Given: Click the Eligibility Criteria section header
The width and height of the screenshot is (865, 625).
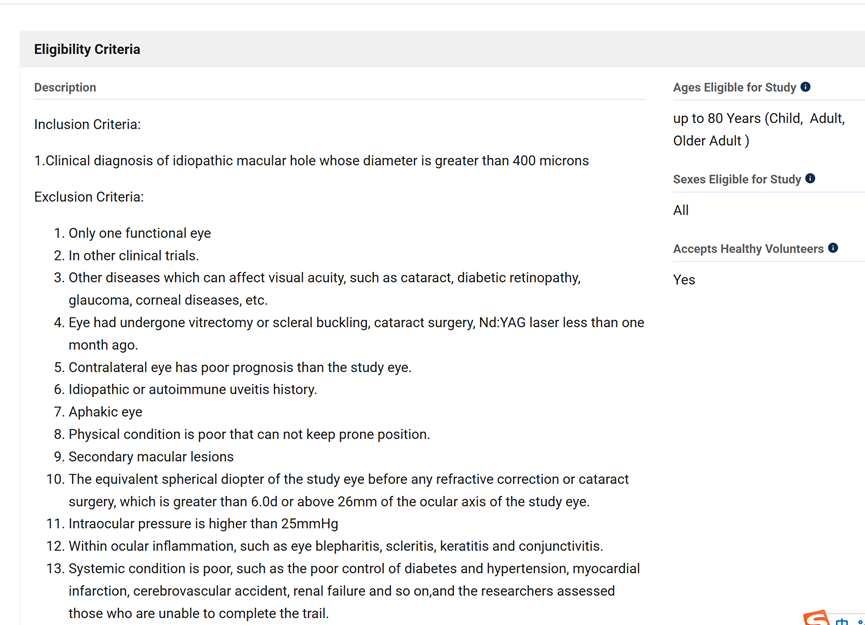Looking at the screenshot, I should pyautogui.click(x=87, y=49).
